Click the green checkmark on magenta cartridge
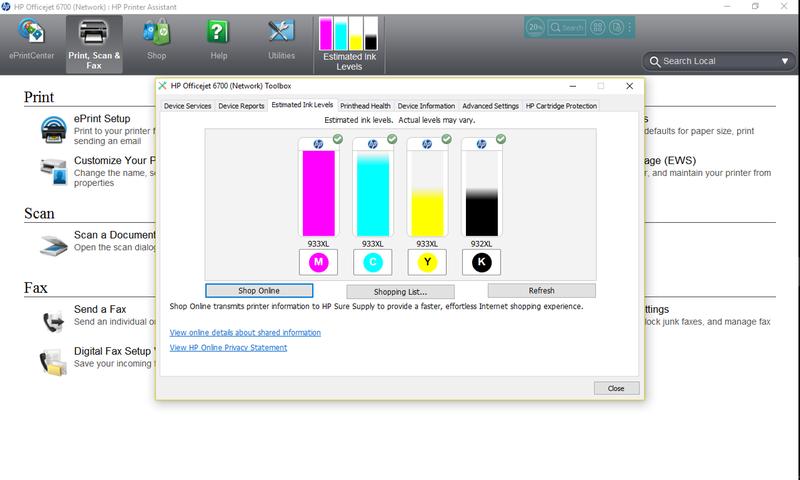Image resolution: width=800 pixels, height=480 pixels. coord(338,139)
